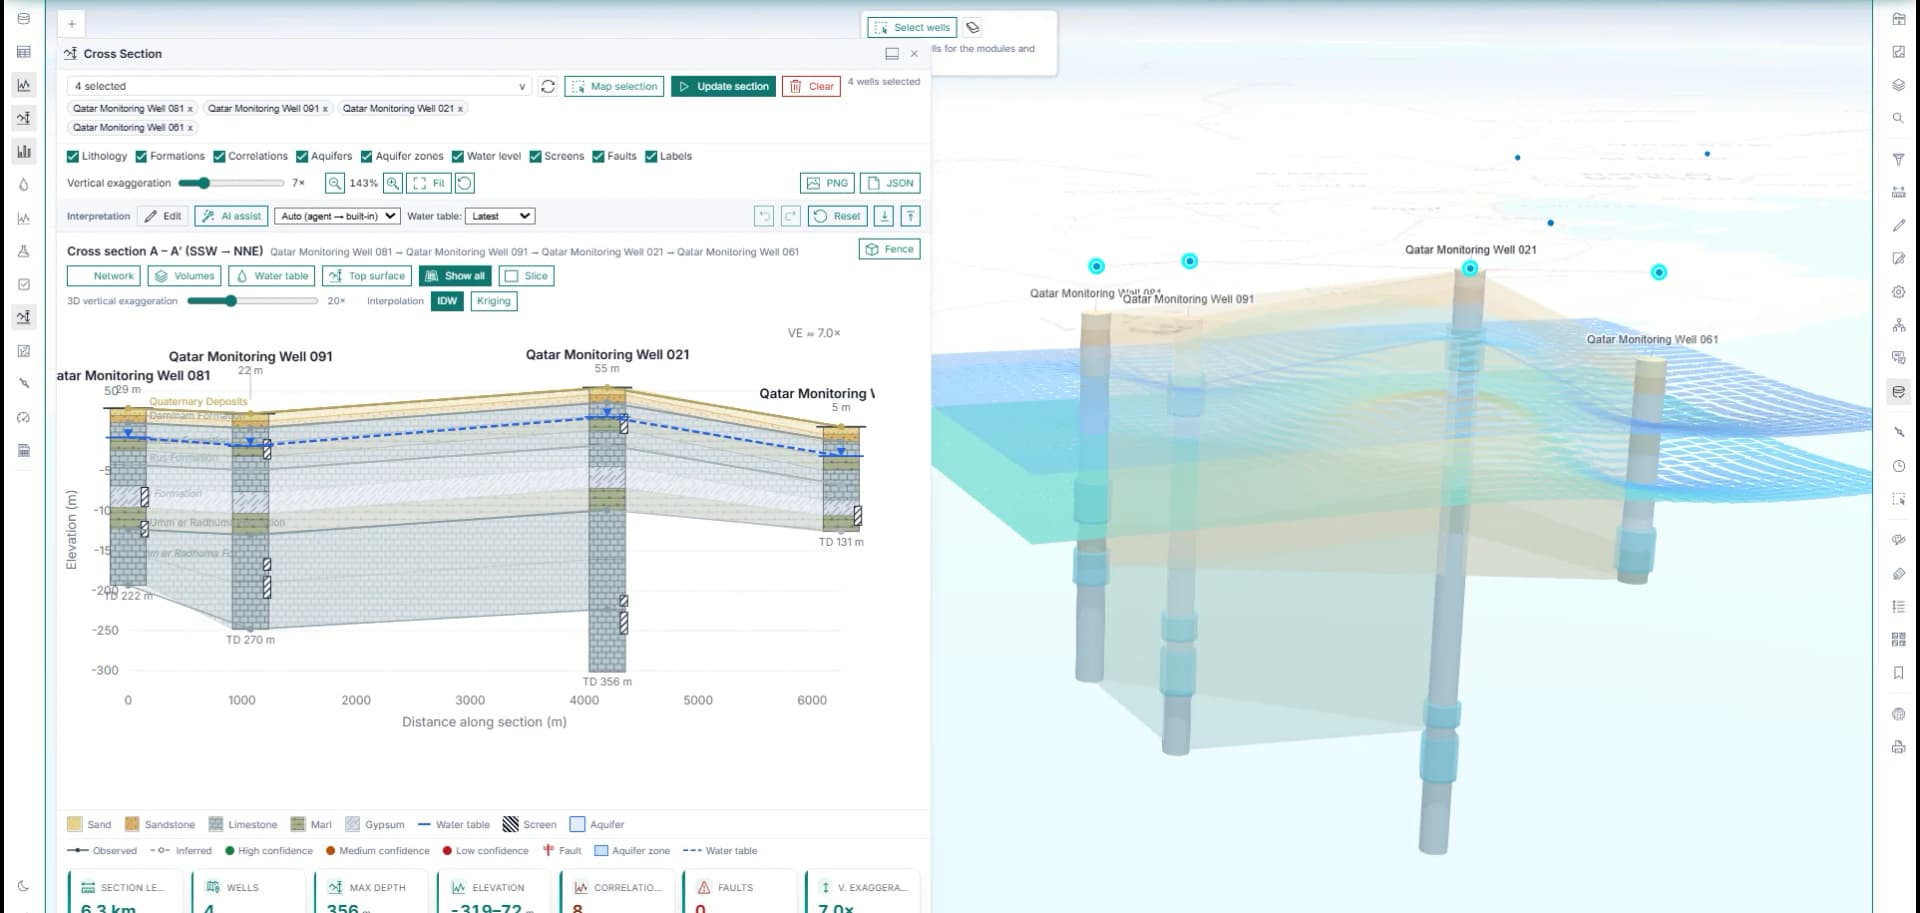Uncheck the Correlations checkbox

click(219, 156)
